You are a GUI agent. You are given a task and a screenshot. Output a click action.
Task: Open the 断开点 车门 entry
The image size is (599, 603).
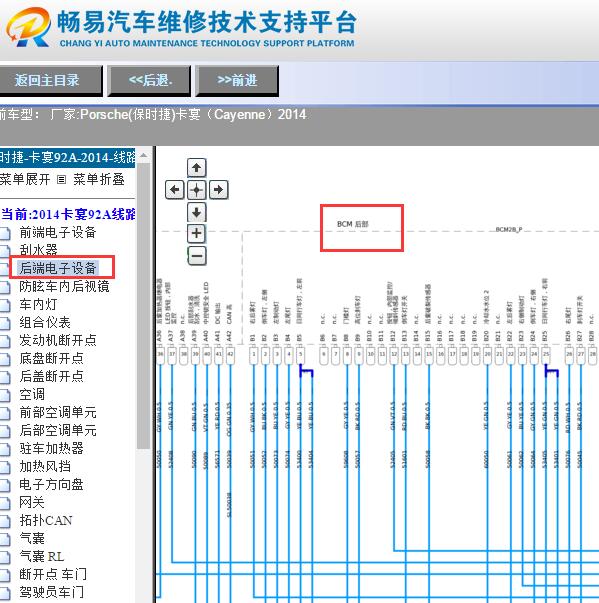[x=53, y=575]
